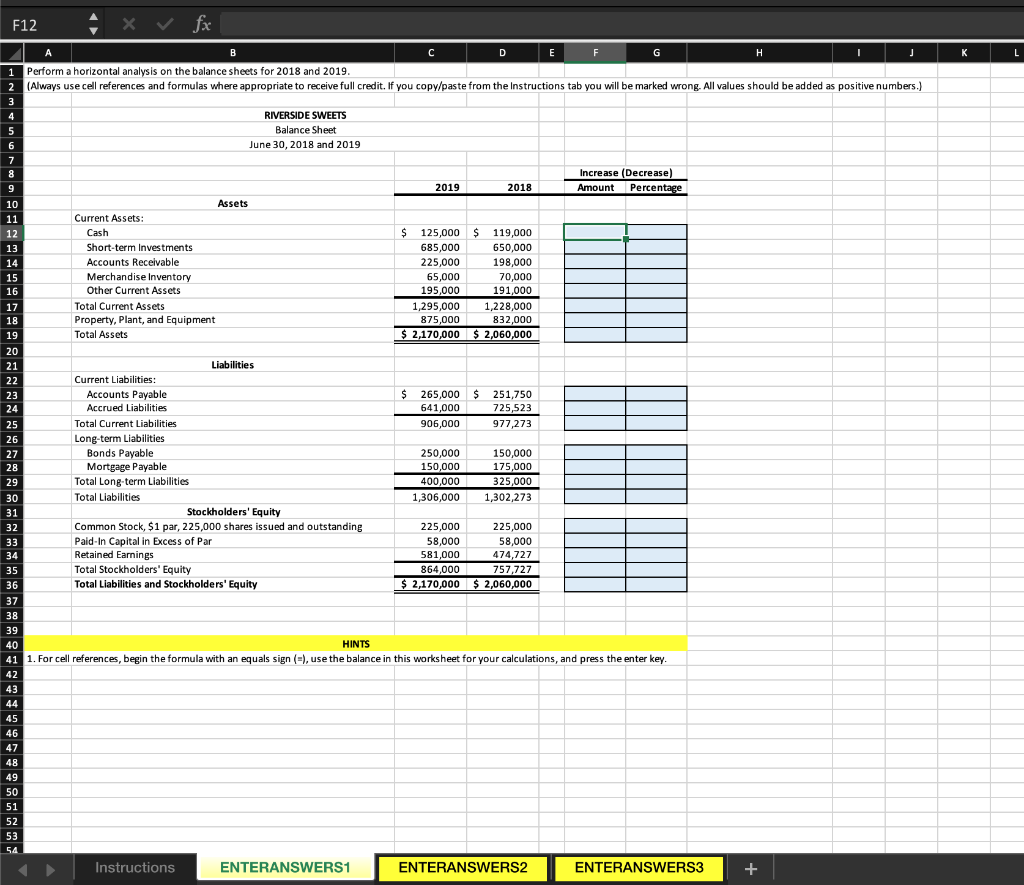This screenshot has height=885, width=1024.
Task: Click the Name Box up spinner arrow
Action: (x=91, y=16)
